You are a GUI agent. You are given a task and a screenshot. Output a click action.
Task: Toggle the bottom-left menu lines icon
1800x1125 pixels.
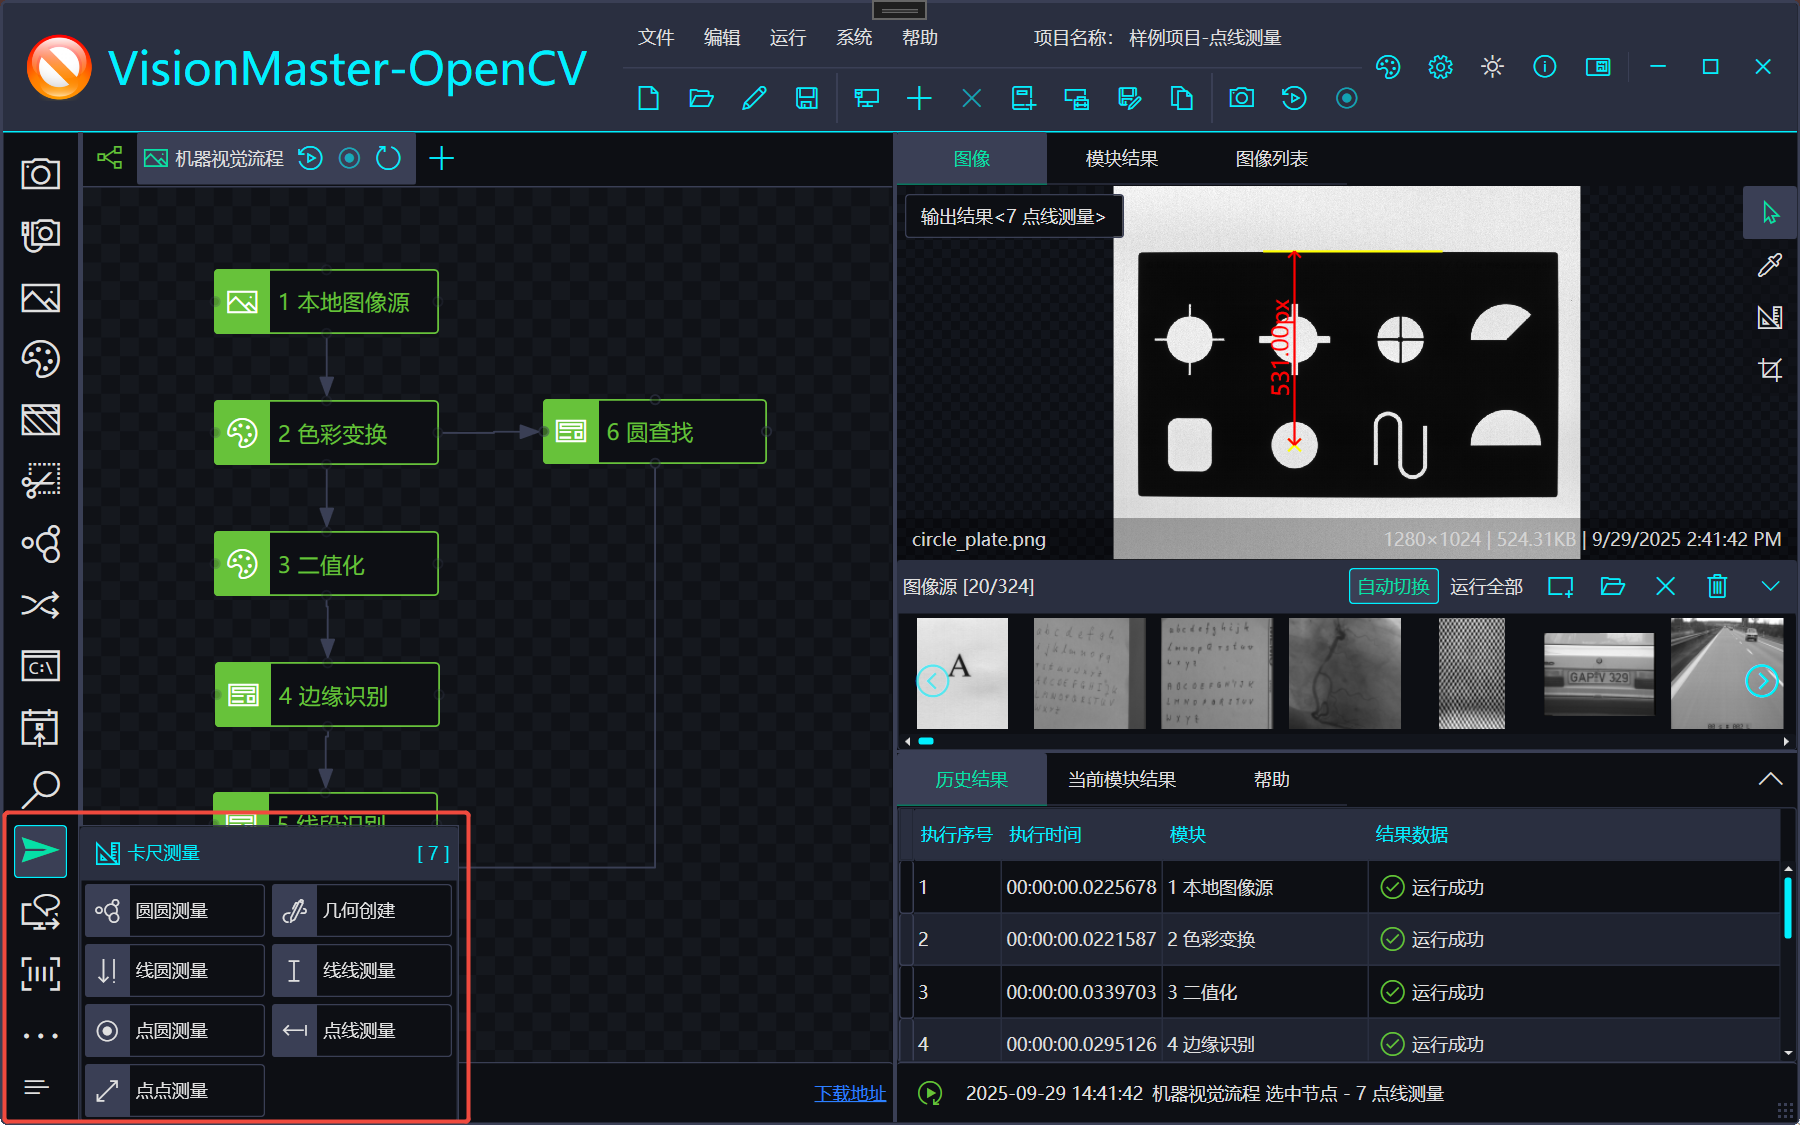coord(37,1087)
